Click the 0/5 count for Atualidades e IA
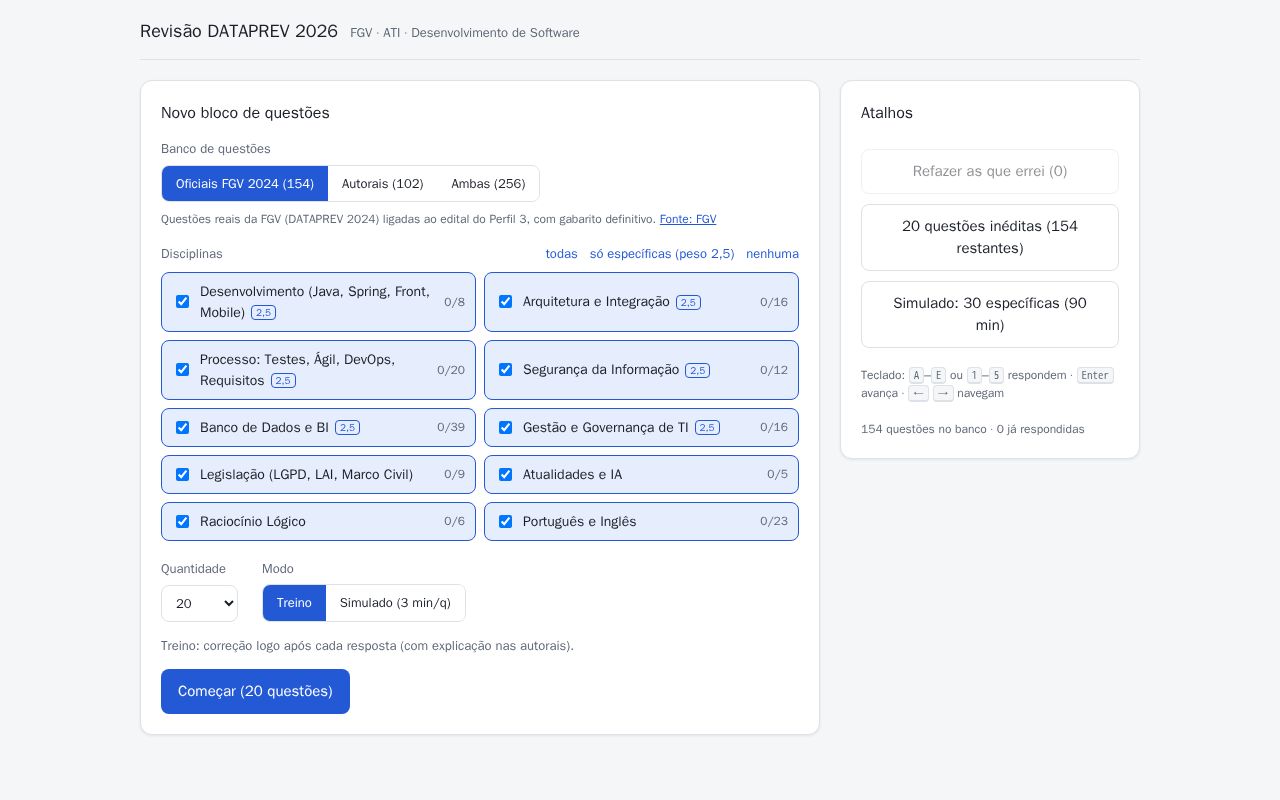Viewport: 1280px width, 800px height. click(777, 474)
